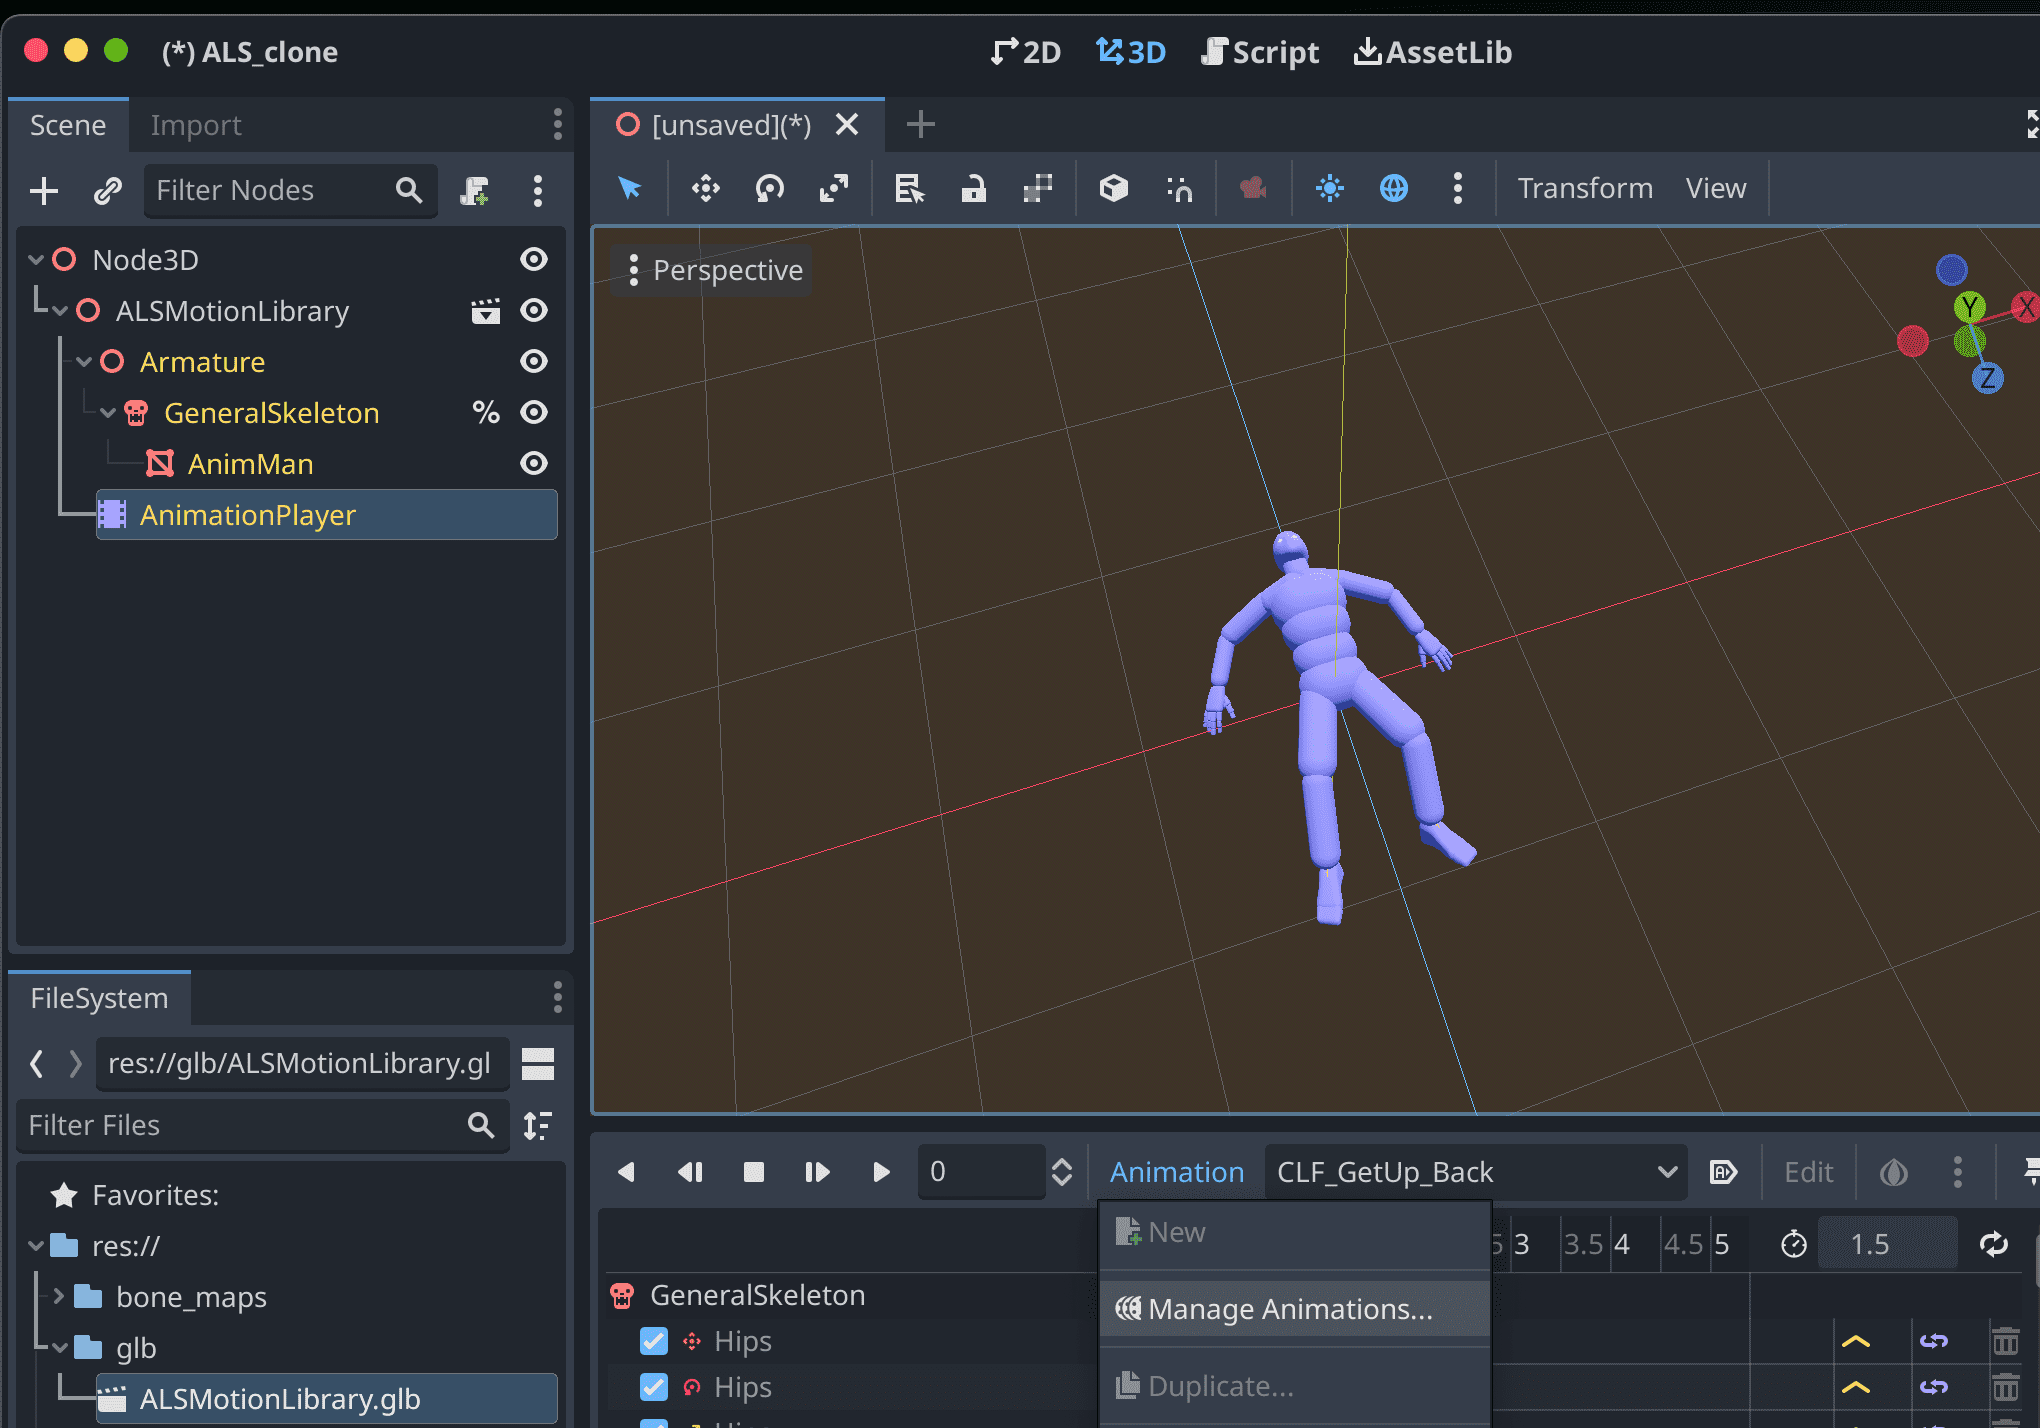
Task: Toggle snapping for selected nodes
Action: pyautogui.click(x=1180, y=188)
